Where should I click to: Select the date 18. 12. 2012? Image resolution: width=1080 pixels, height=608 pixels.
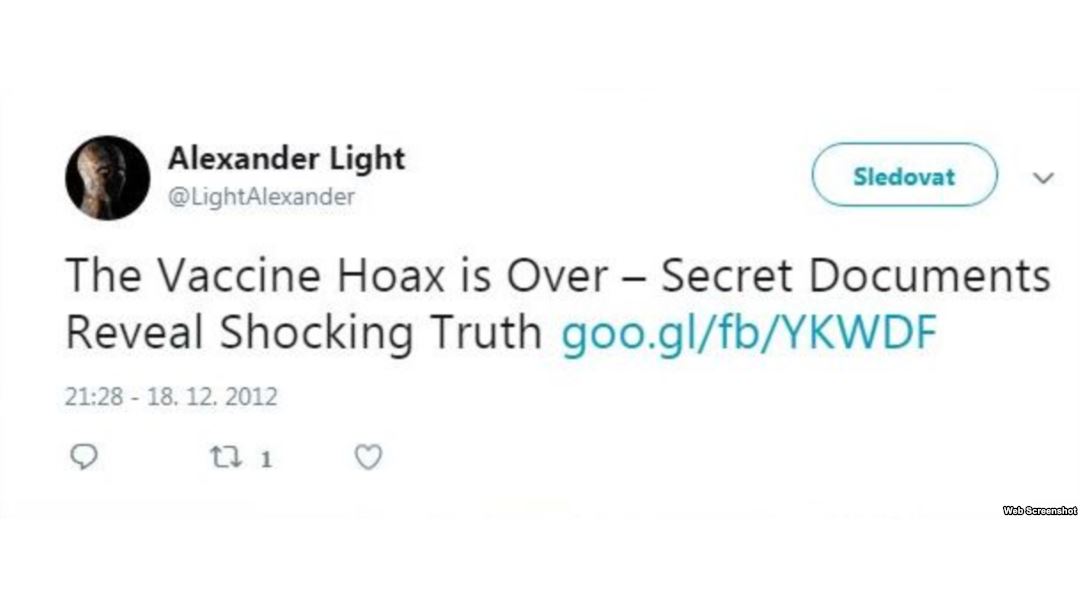pyautogui.click(x=212, y=397)
